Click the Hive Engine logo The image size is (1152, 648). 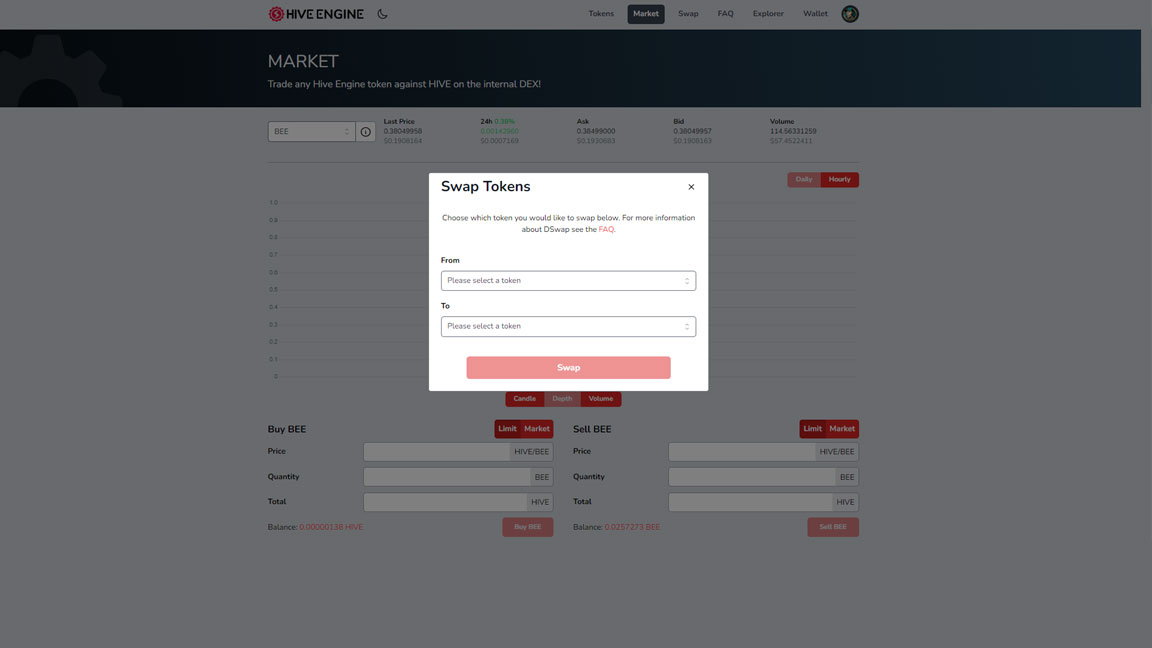click(316, 14)
